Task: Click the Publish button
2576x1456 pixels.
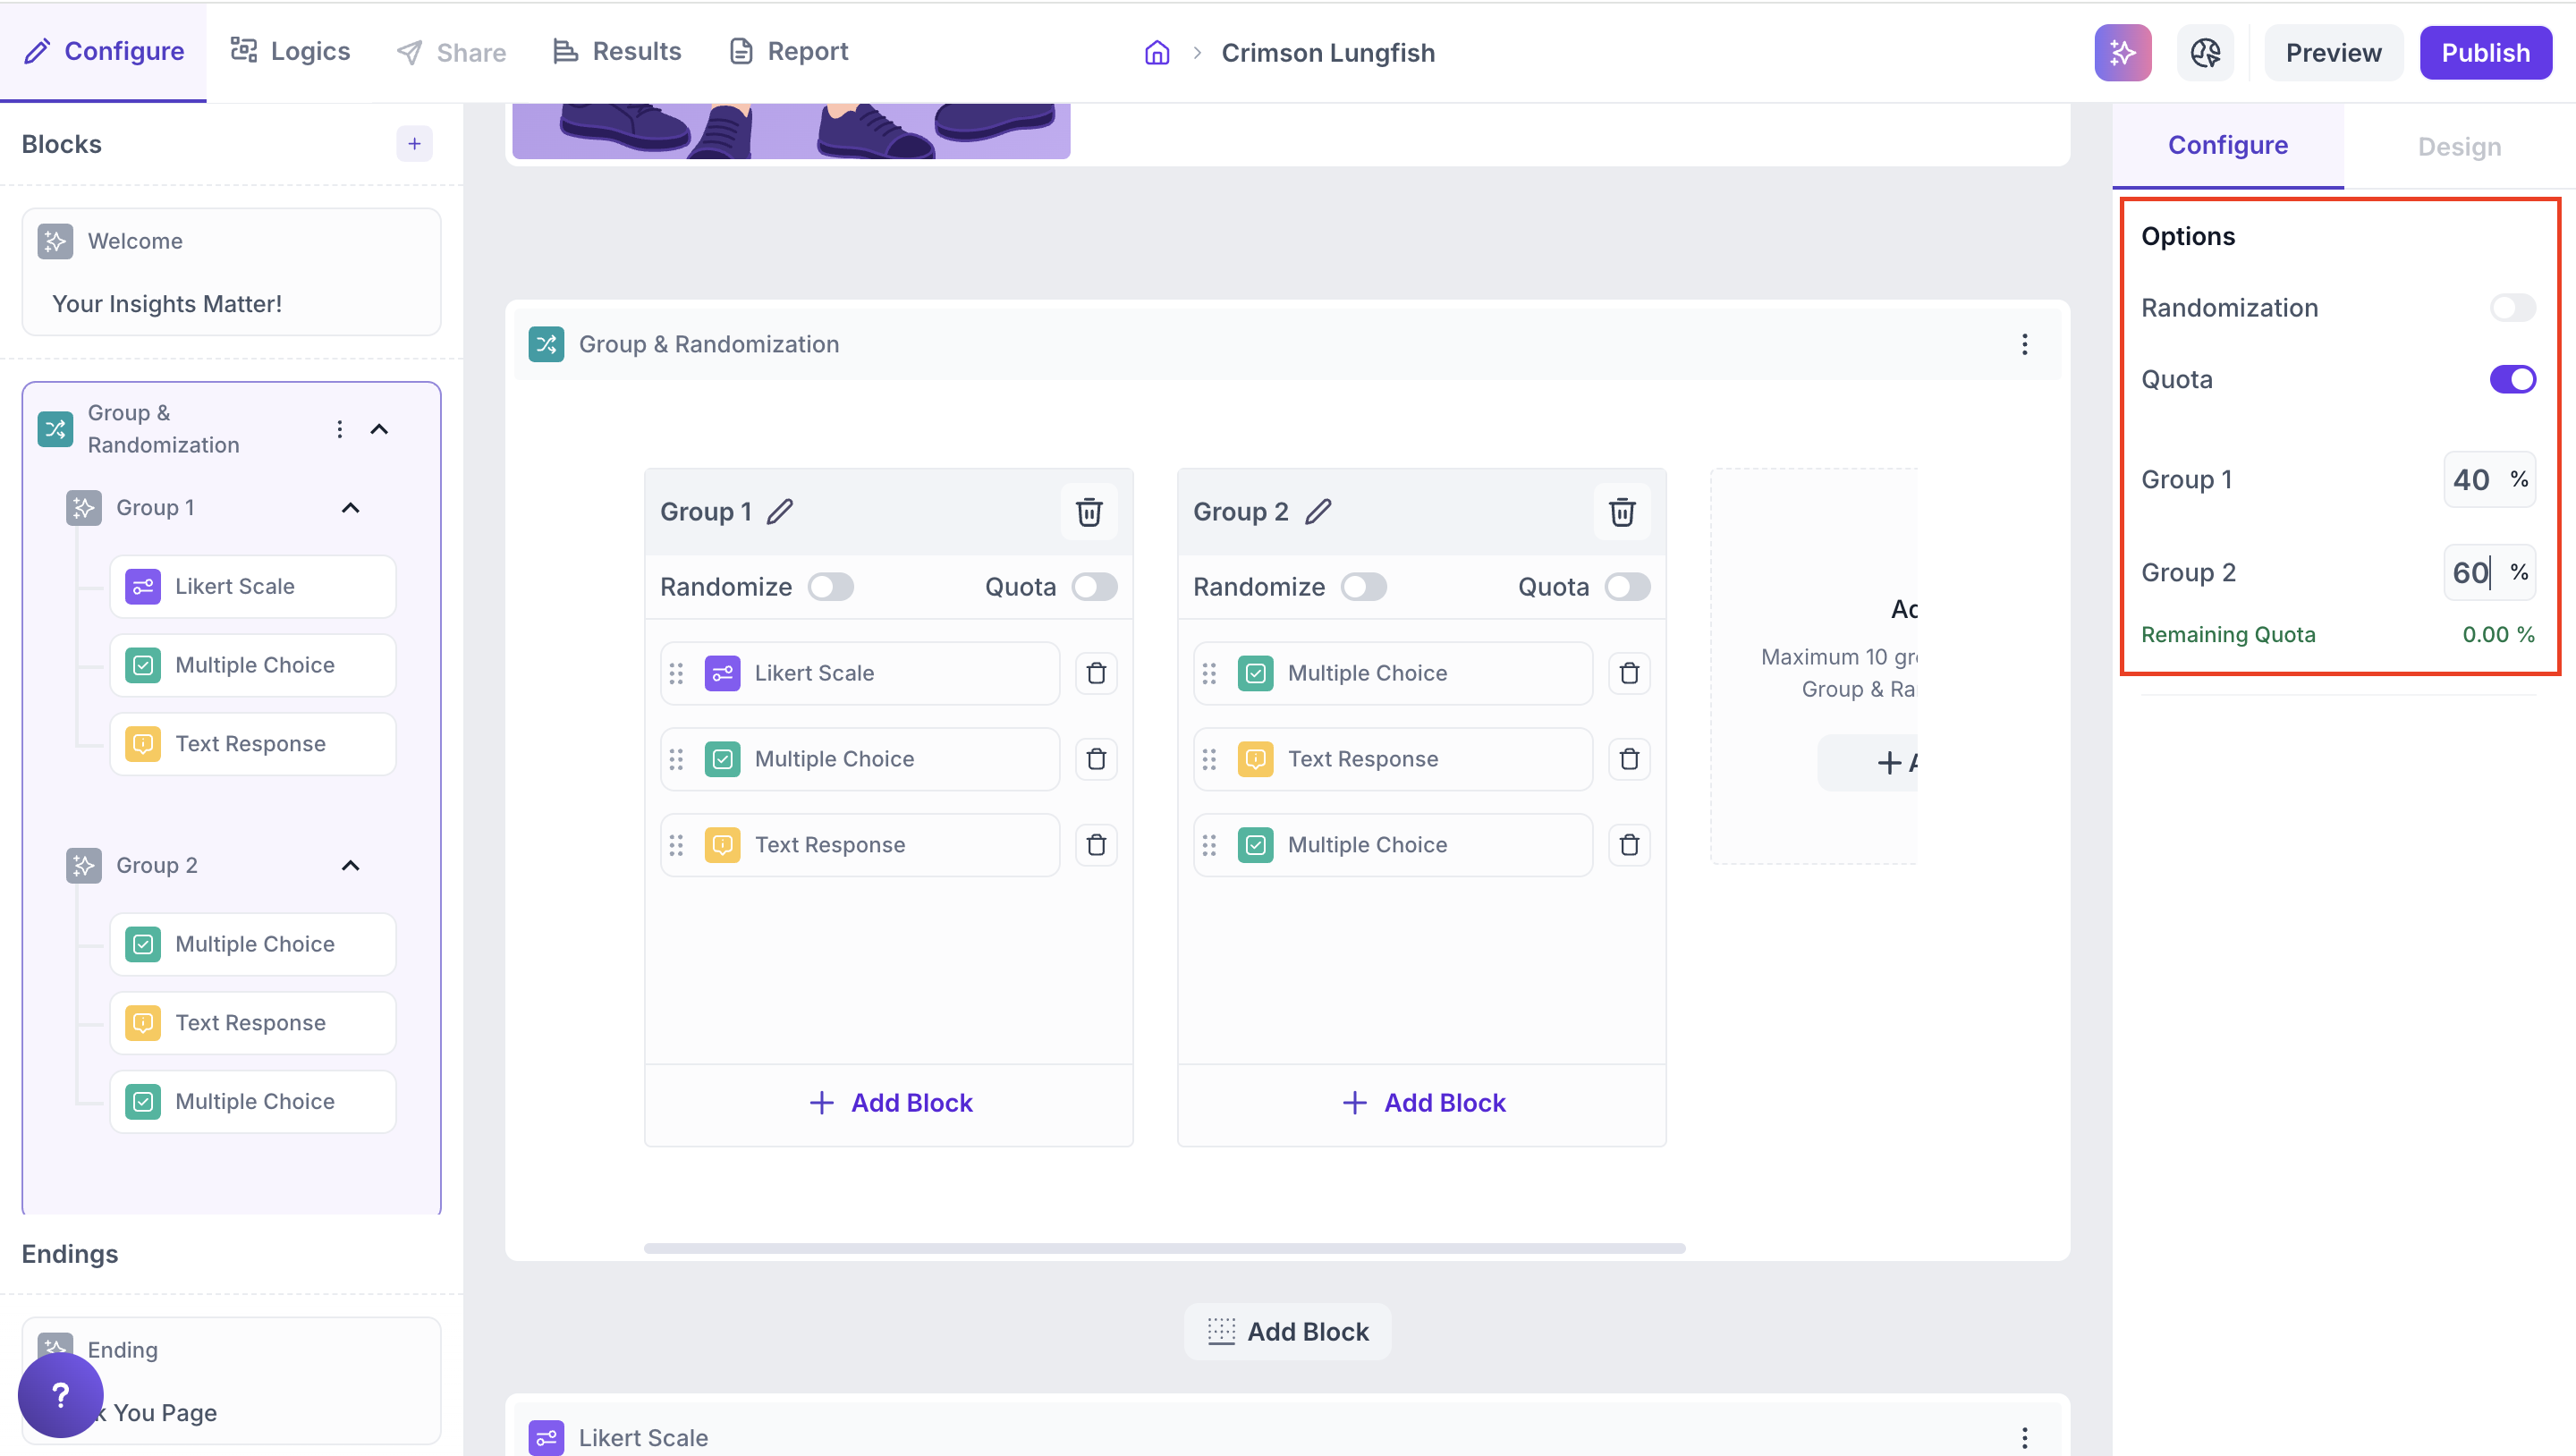Action: [2484, 52]
